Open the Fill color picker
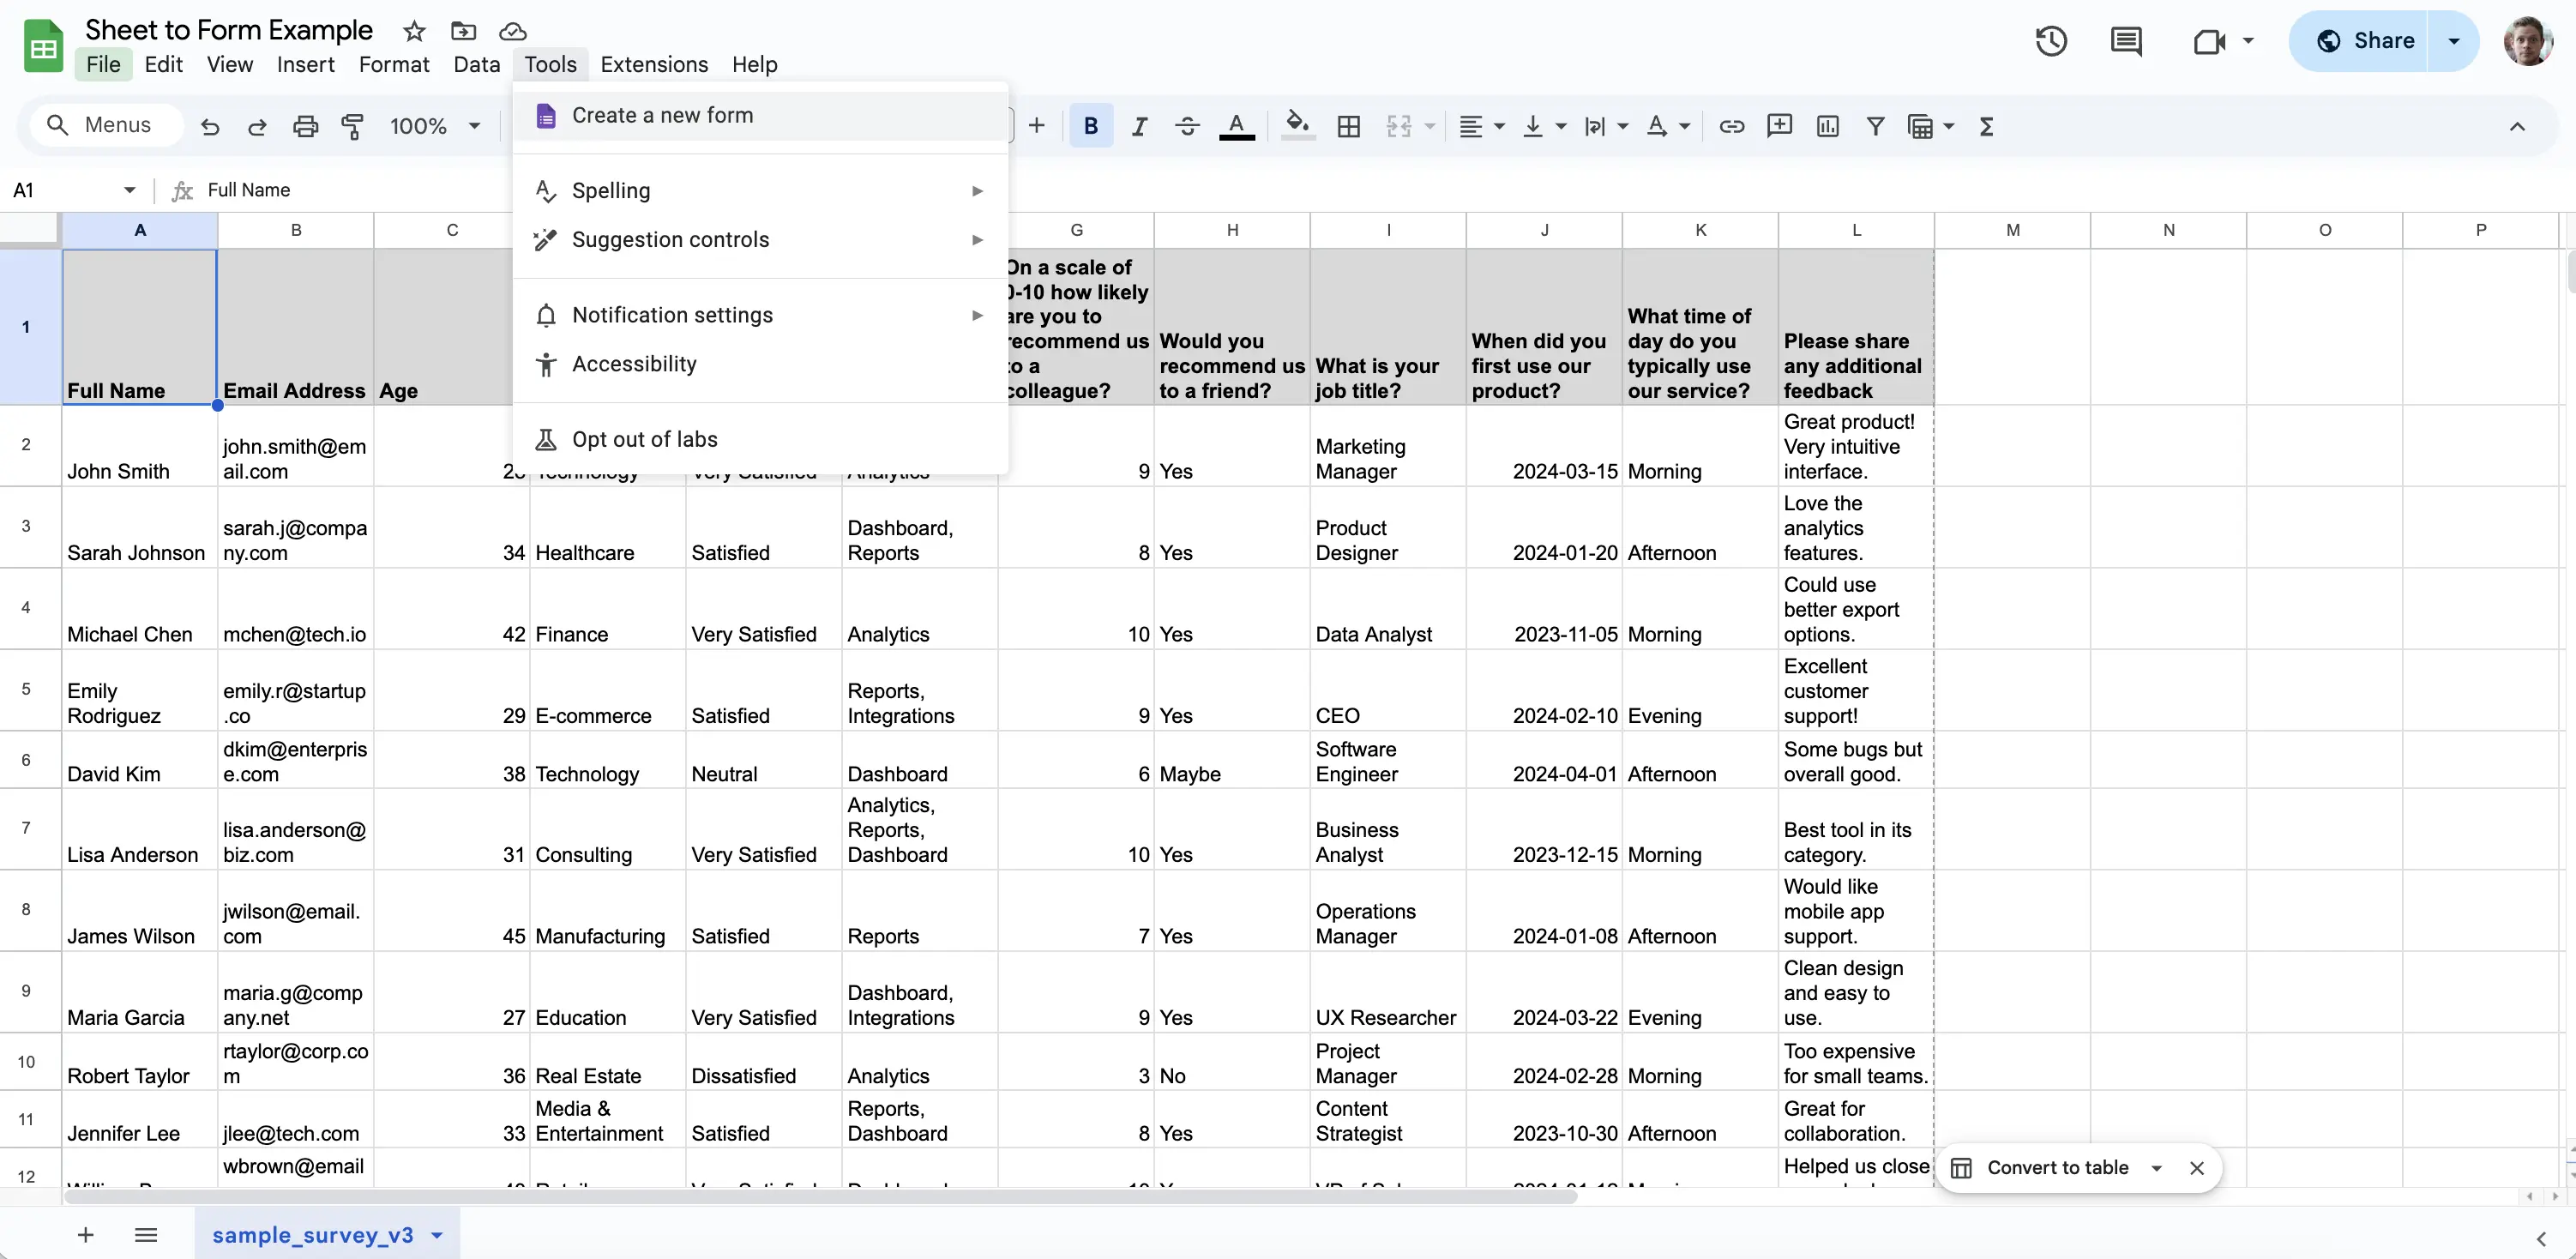 point(1297,125)
